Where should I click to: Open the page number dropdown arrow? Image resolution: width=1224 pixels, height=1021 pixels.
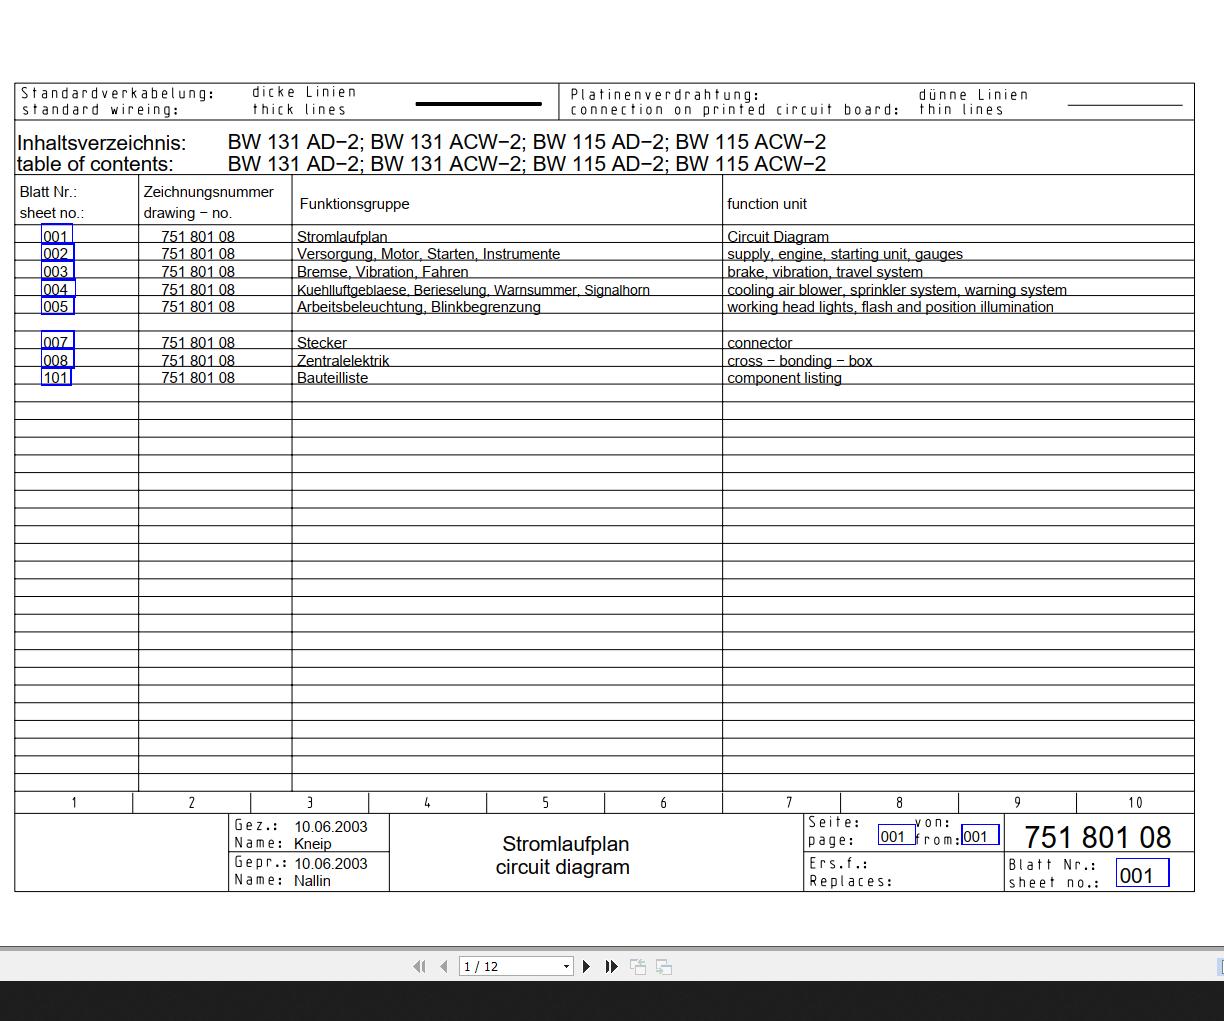[x=566, y=966]
